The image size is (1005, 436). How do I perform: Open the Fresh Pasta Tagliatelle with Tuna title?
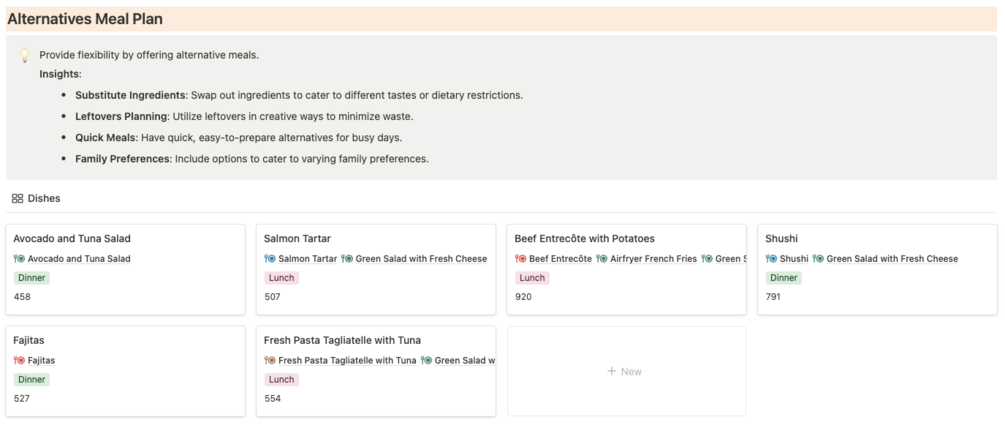pyautogui.click(x=356, y=340)
